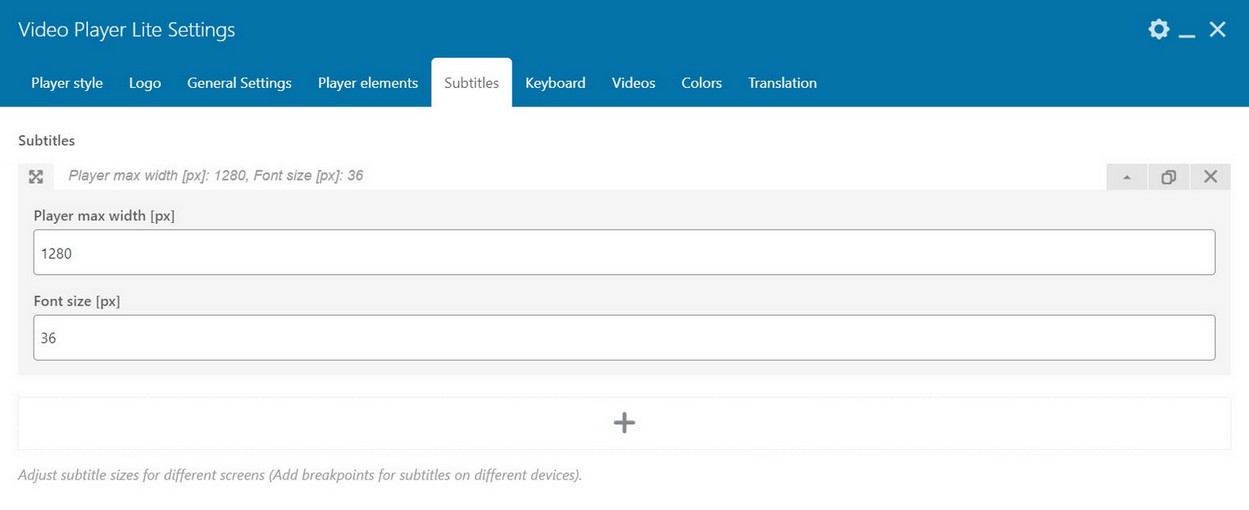Open the Logo tab
Viewport: 1249px width, 510px height.
click(145, 83)
